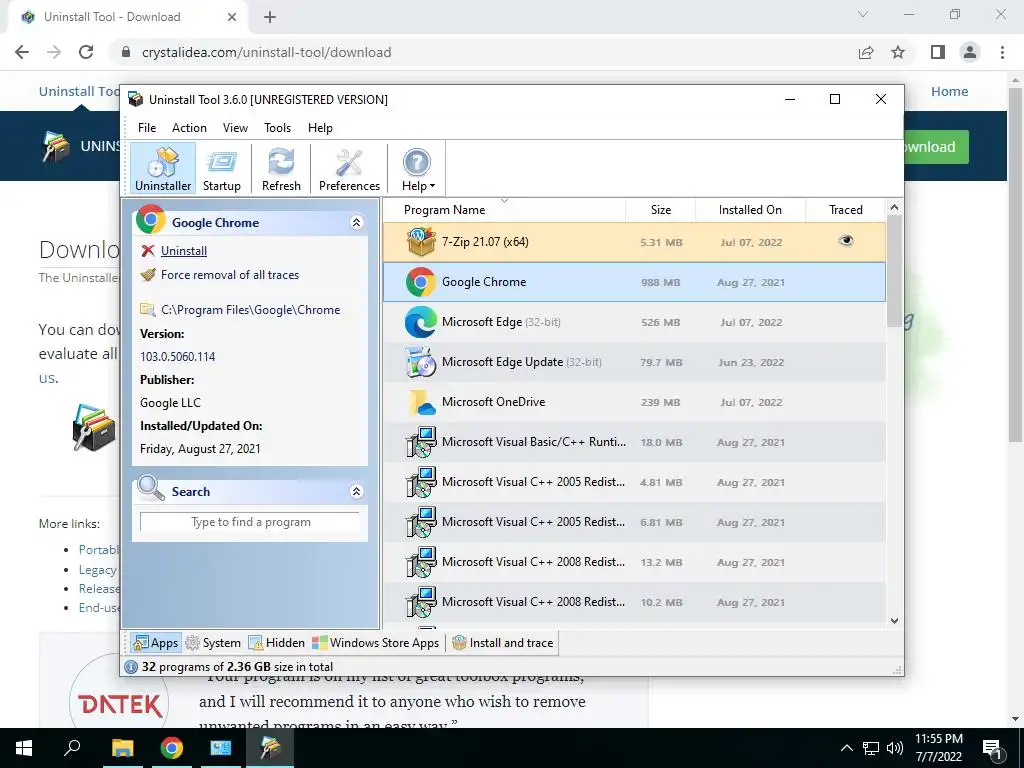This screenshot has width=1024, height=768.
Task: Open the Uninstaller toolbar section
Action: click(x=163, y=168)
